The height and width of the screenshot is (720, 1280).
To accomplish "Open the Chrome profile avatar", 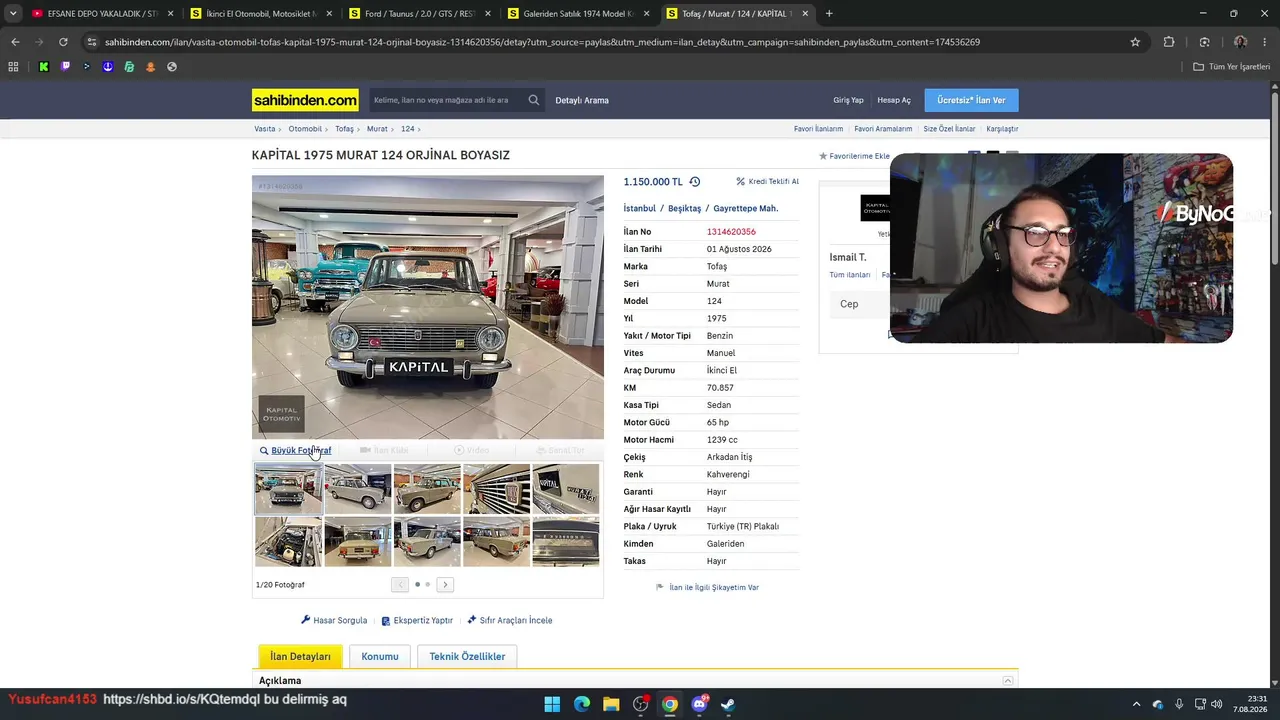I will 1240,42.
